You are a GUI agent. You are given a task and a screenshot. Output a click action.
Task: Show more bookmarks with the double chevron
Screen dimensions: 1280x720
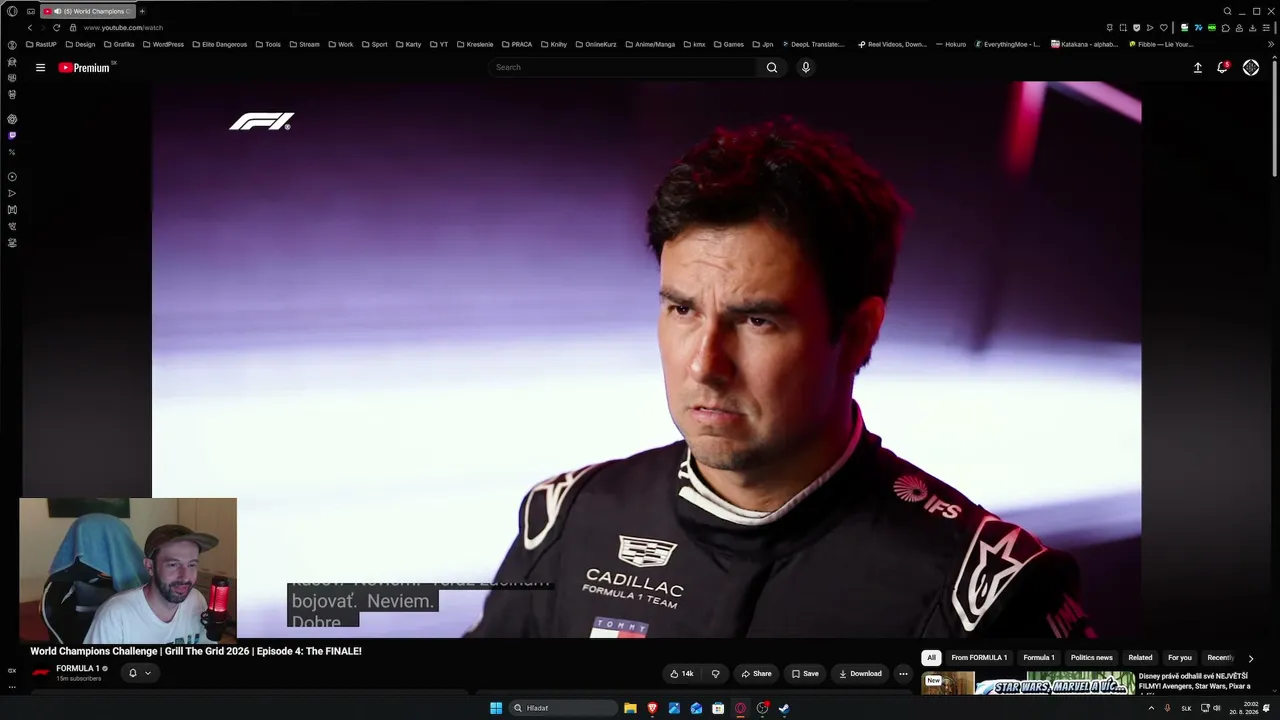click(1271, 44)
